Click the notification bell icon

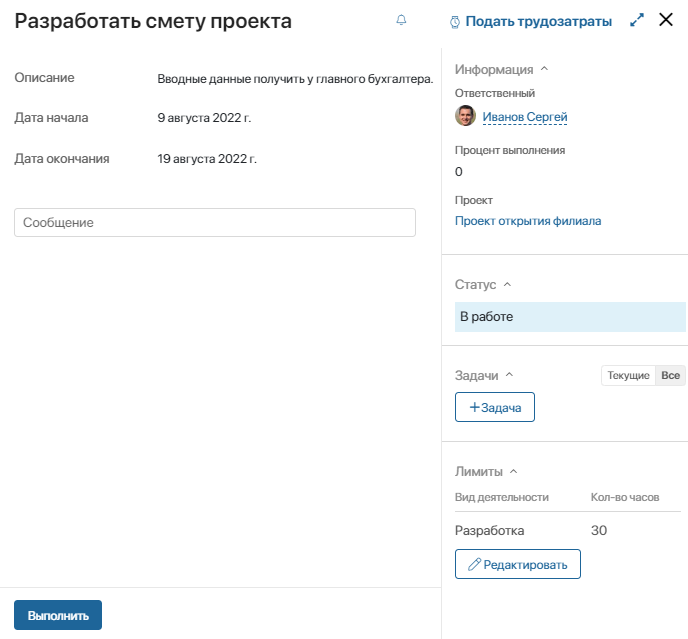pos(401,20)
